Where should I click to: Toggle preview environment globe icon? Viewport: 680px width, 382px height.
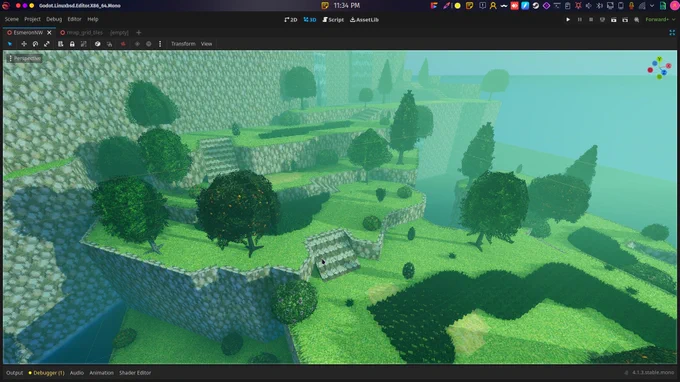[149, 44]
